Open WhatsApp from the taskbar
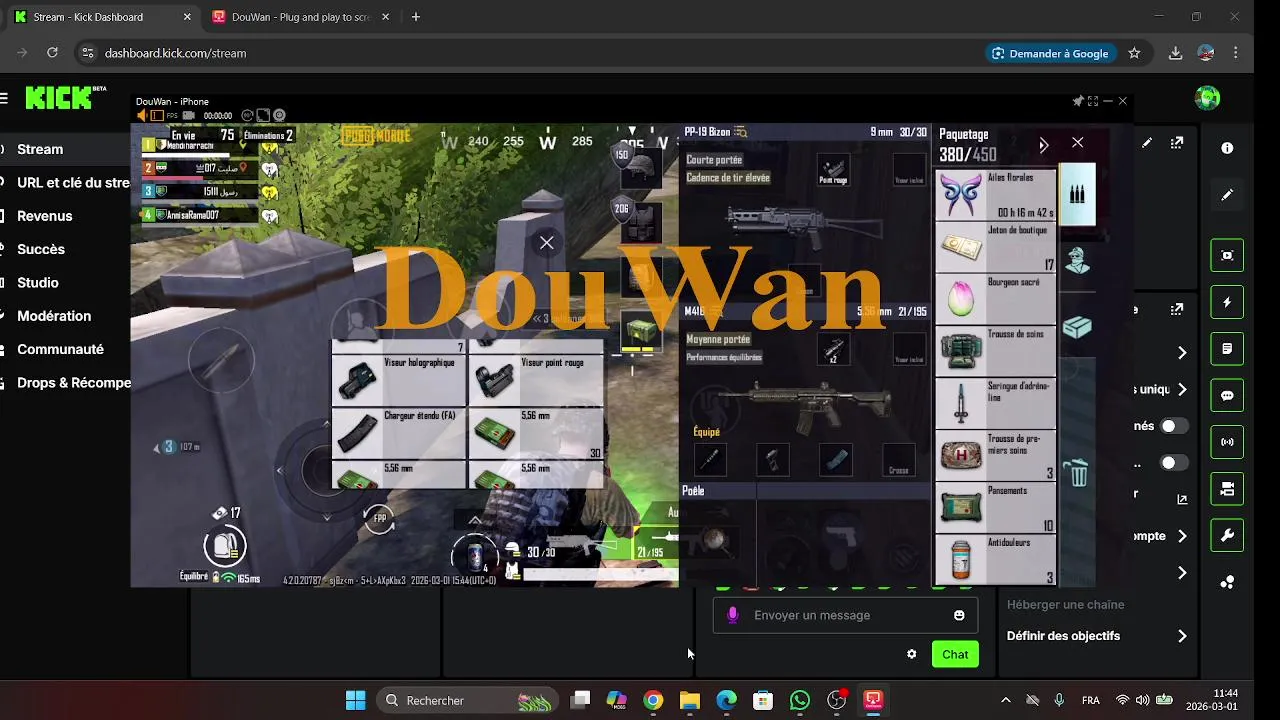1280x720 pixels. pos(799,700)
